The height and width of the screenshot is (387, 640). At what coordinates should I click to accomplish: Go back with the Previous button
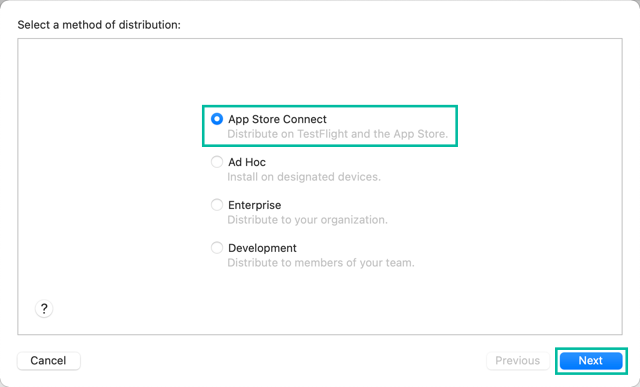point(518,361)
